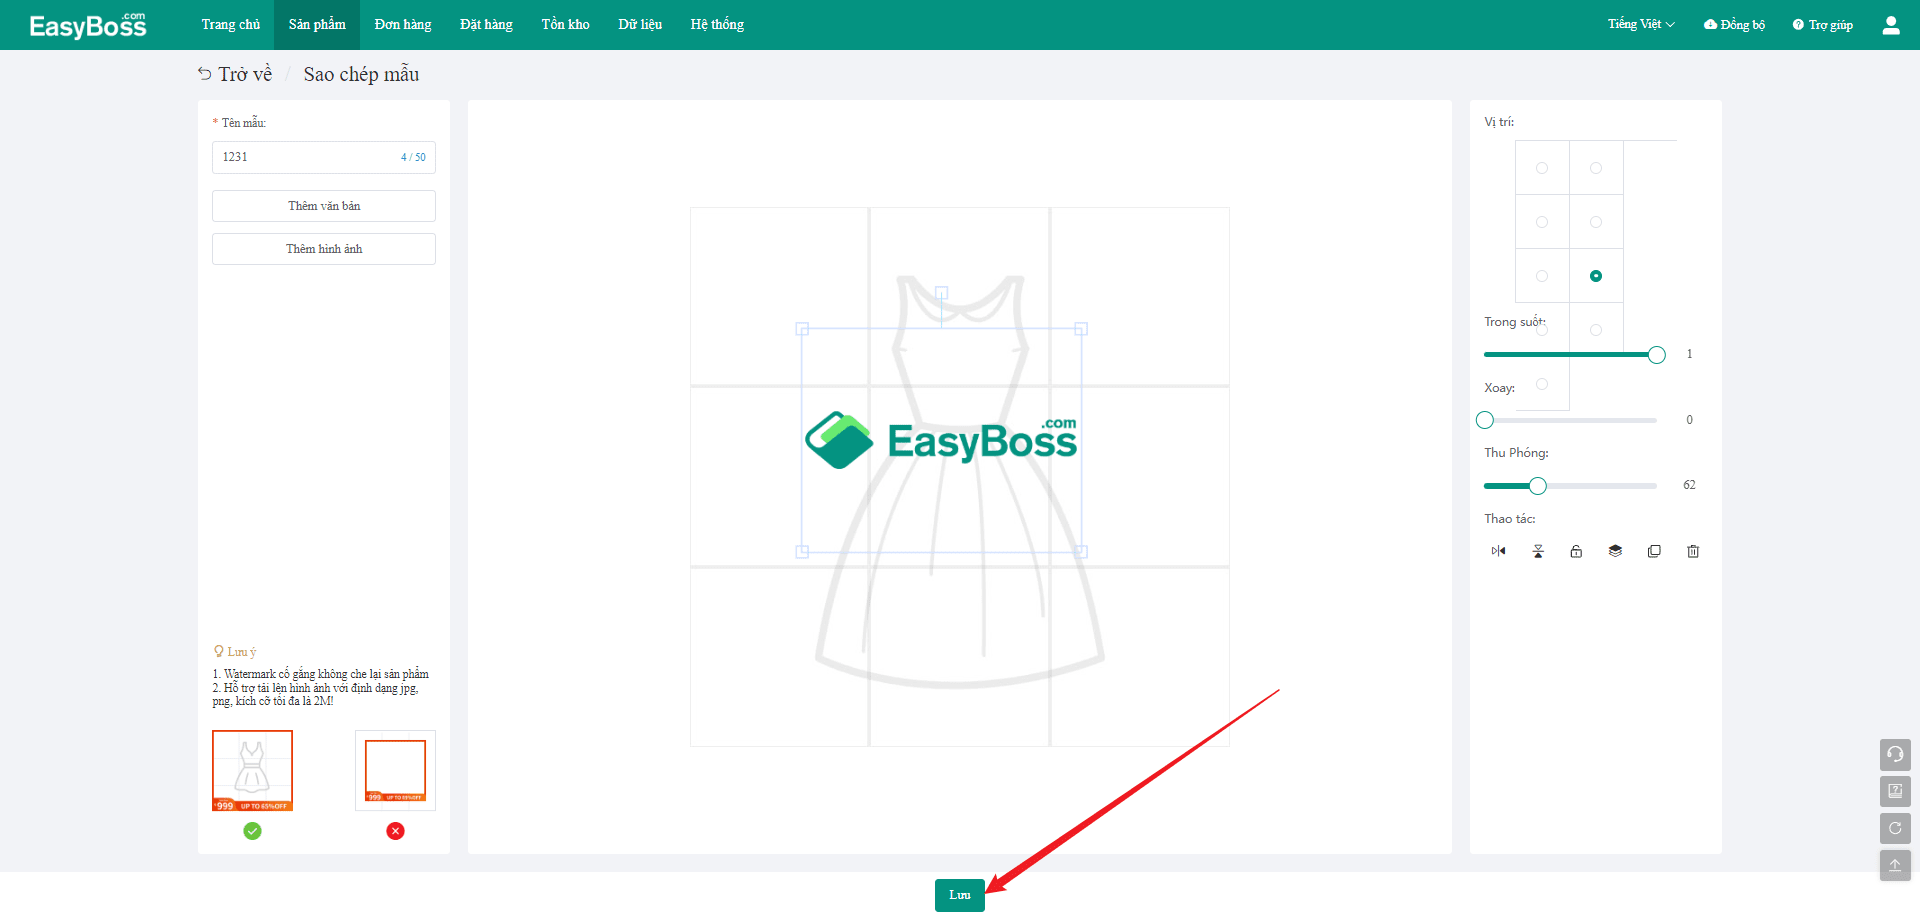This screenshot has width=1920, height=919.
Task: Click the layer order stack icon
Action: click(x=1615, y=551)
